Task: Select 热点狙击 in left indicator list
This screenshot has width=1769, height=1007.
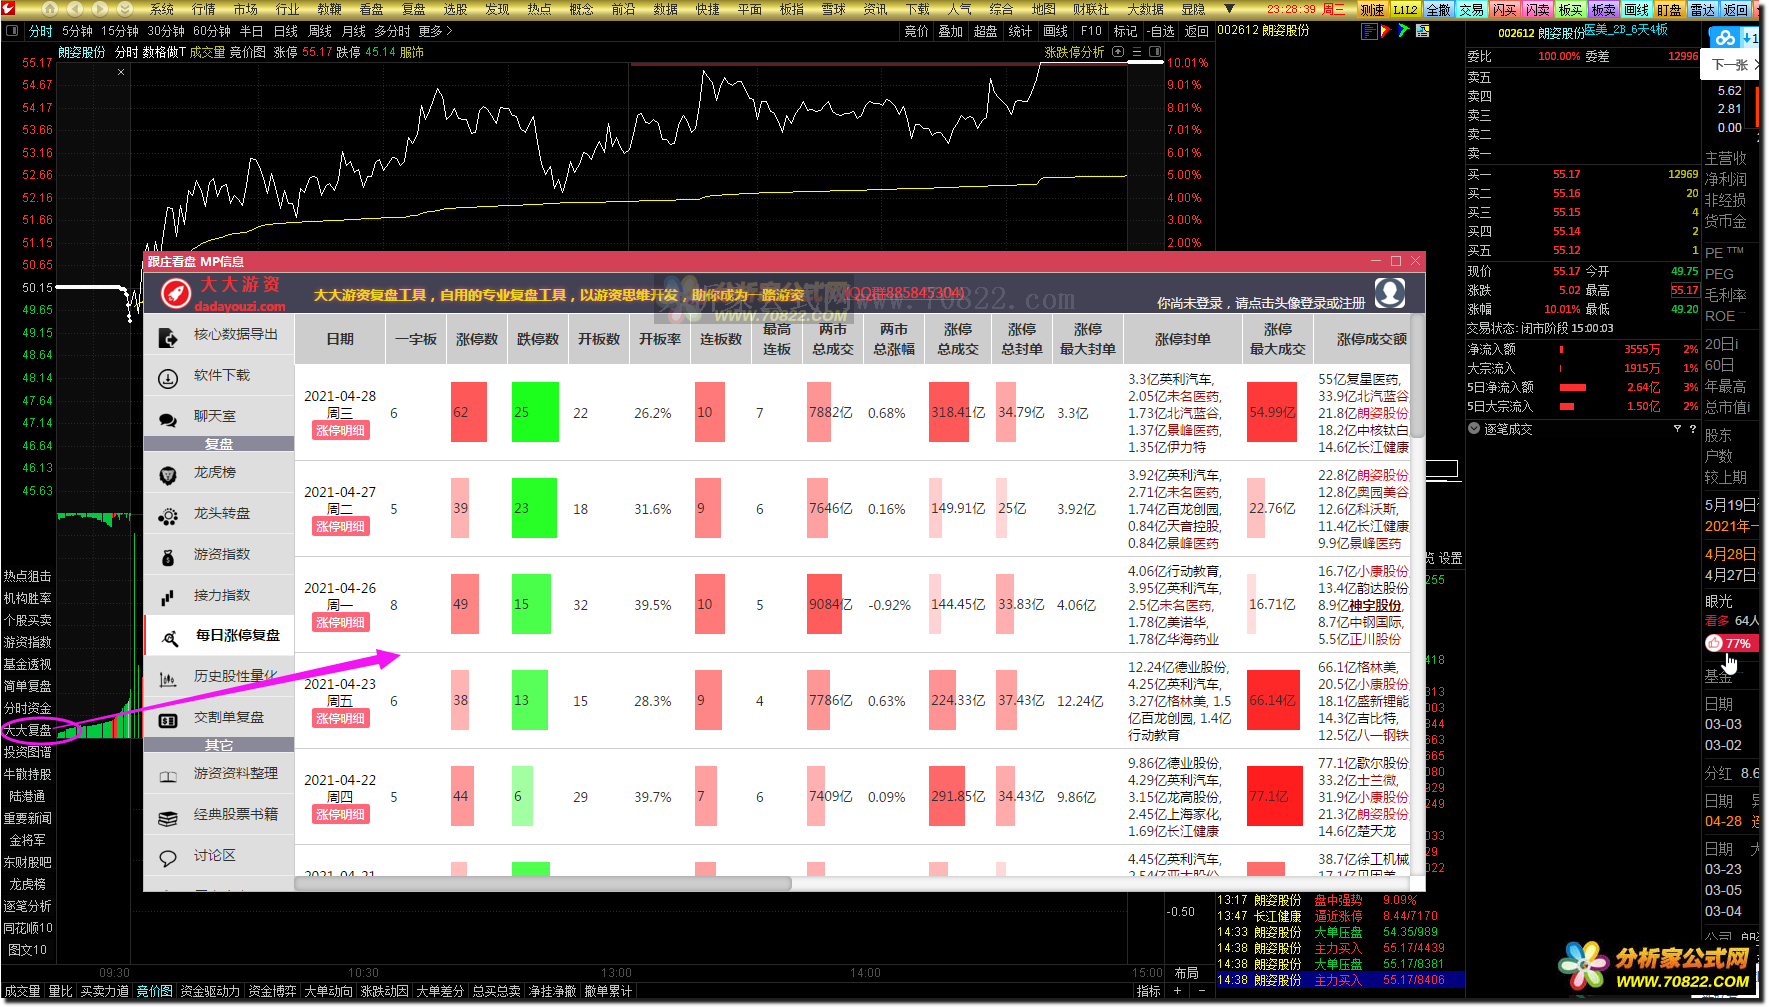Action: pos(28,576)
